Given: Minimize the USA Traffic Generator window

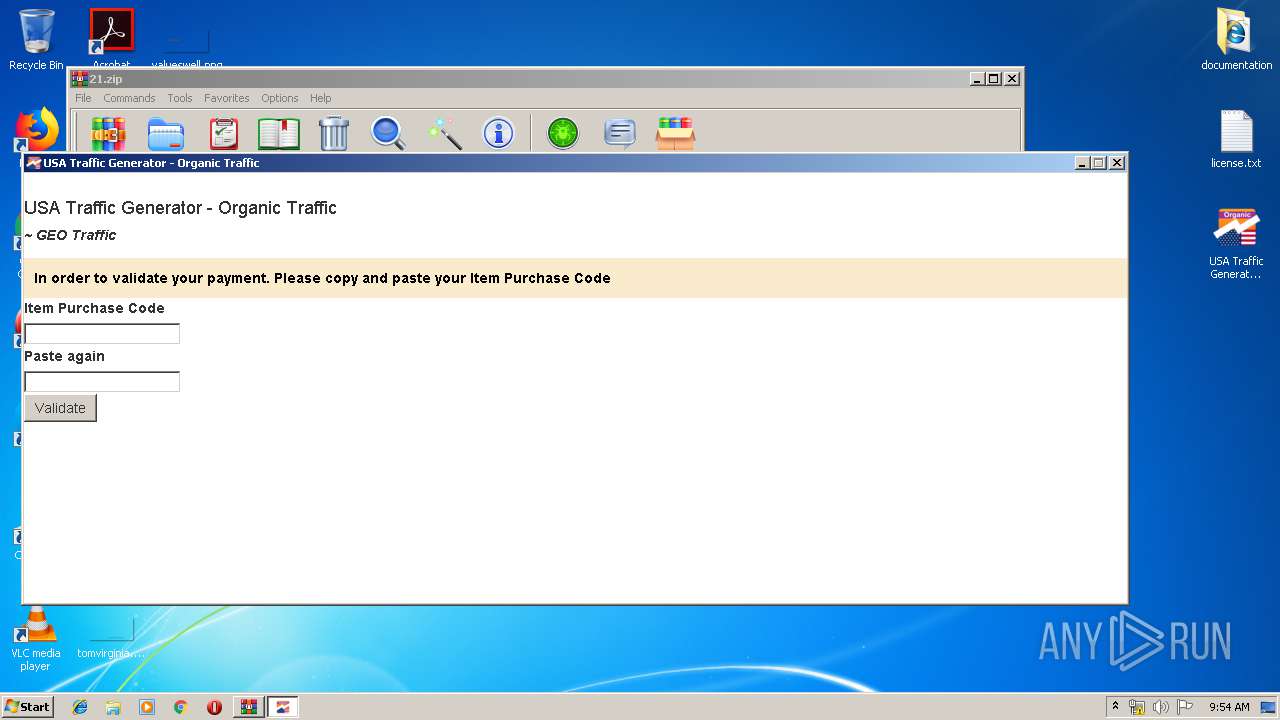Looking at the screenshot, I should [1083, 163].
